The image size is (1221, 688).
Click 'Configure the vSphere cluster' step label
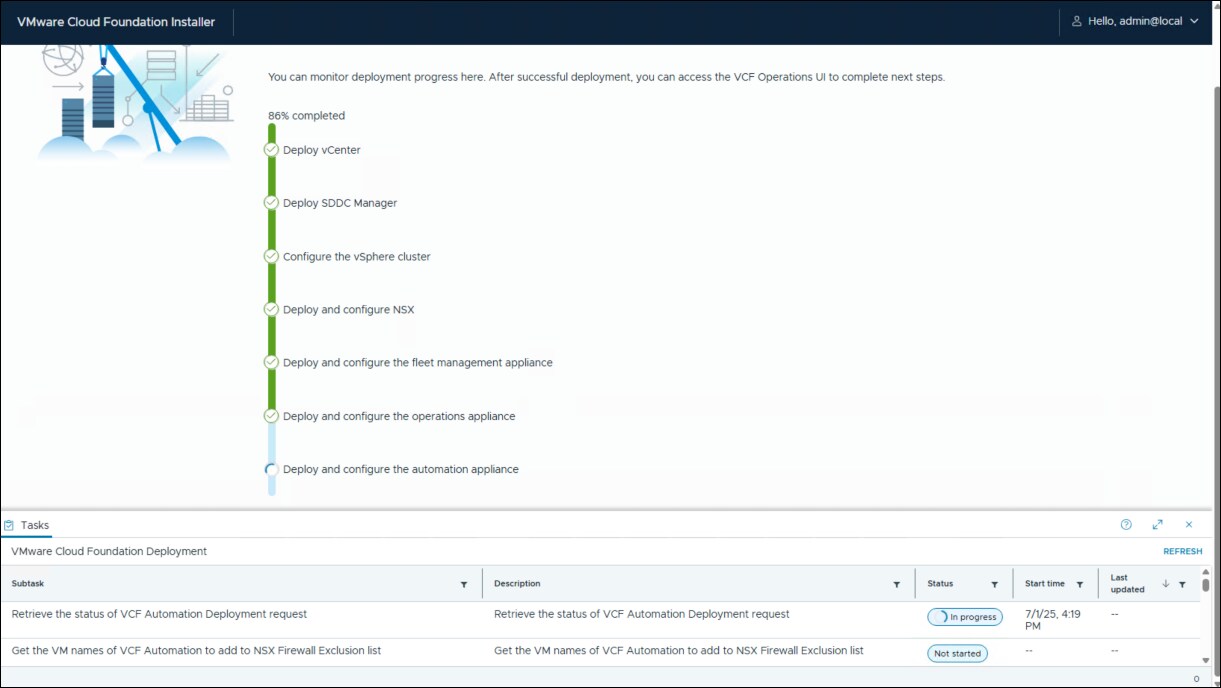pos(357,256)
